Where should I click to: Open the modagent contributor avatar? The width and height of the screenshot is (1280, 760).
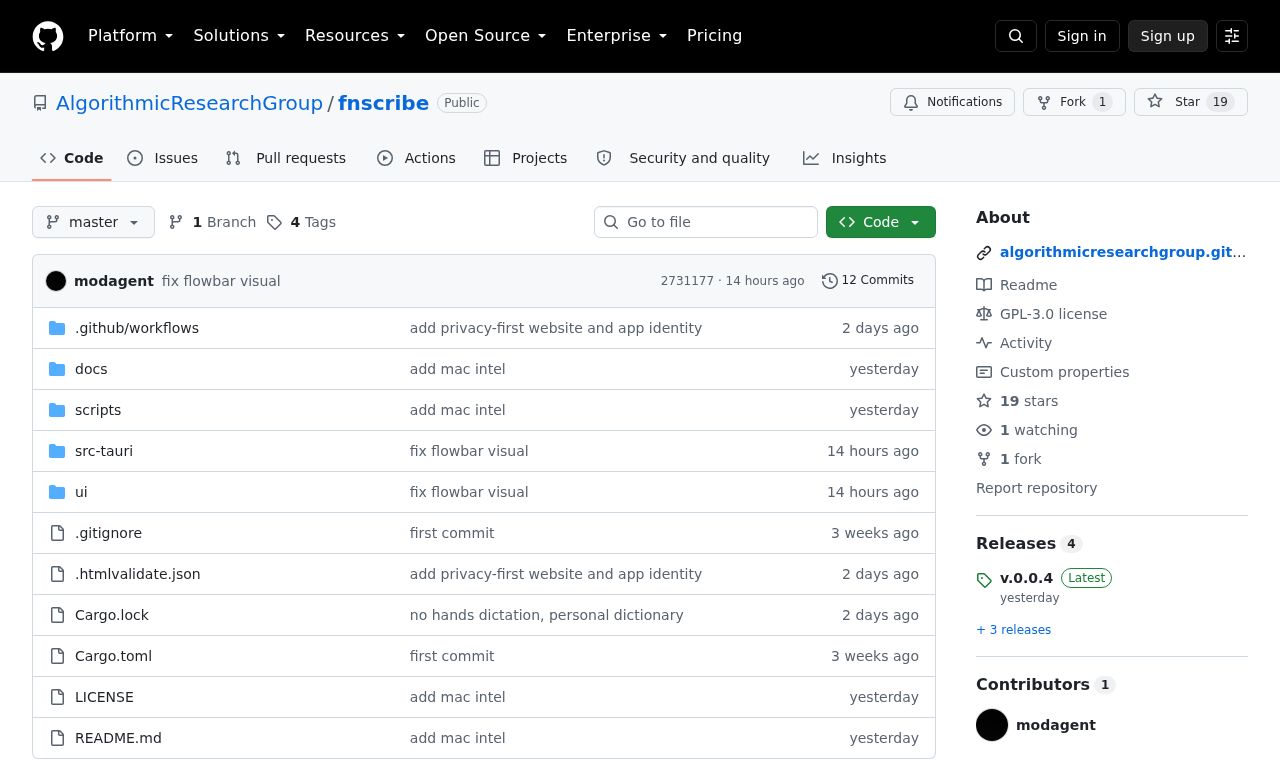click(992, 725)
